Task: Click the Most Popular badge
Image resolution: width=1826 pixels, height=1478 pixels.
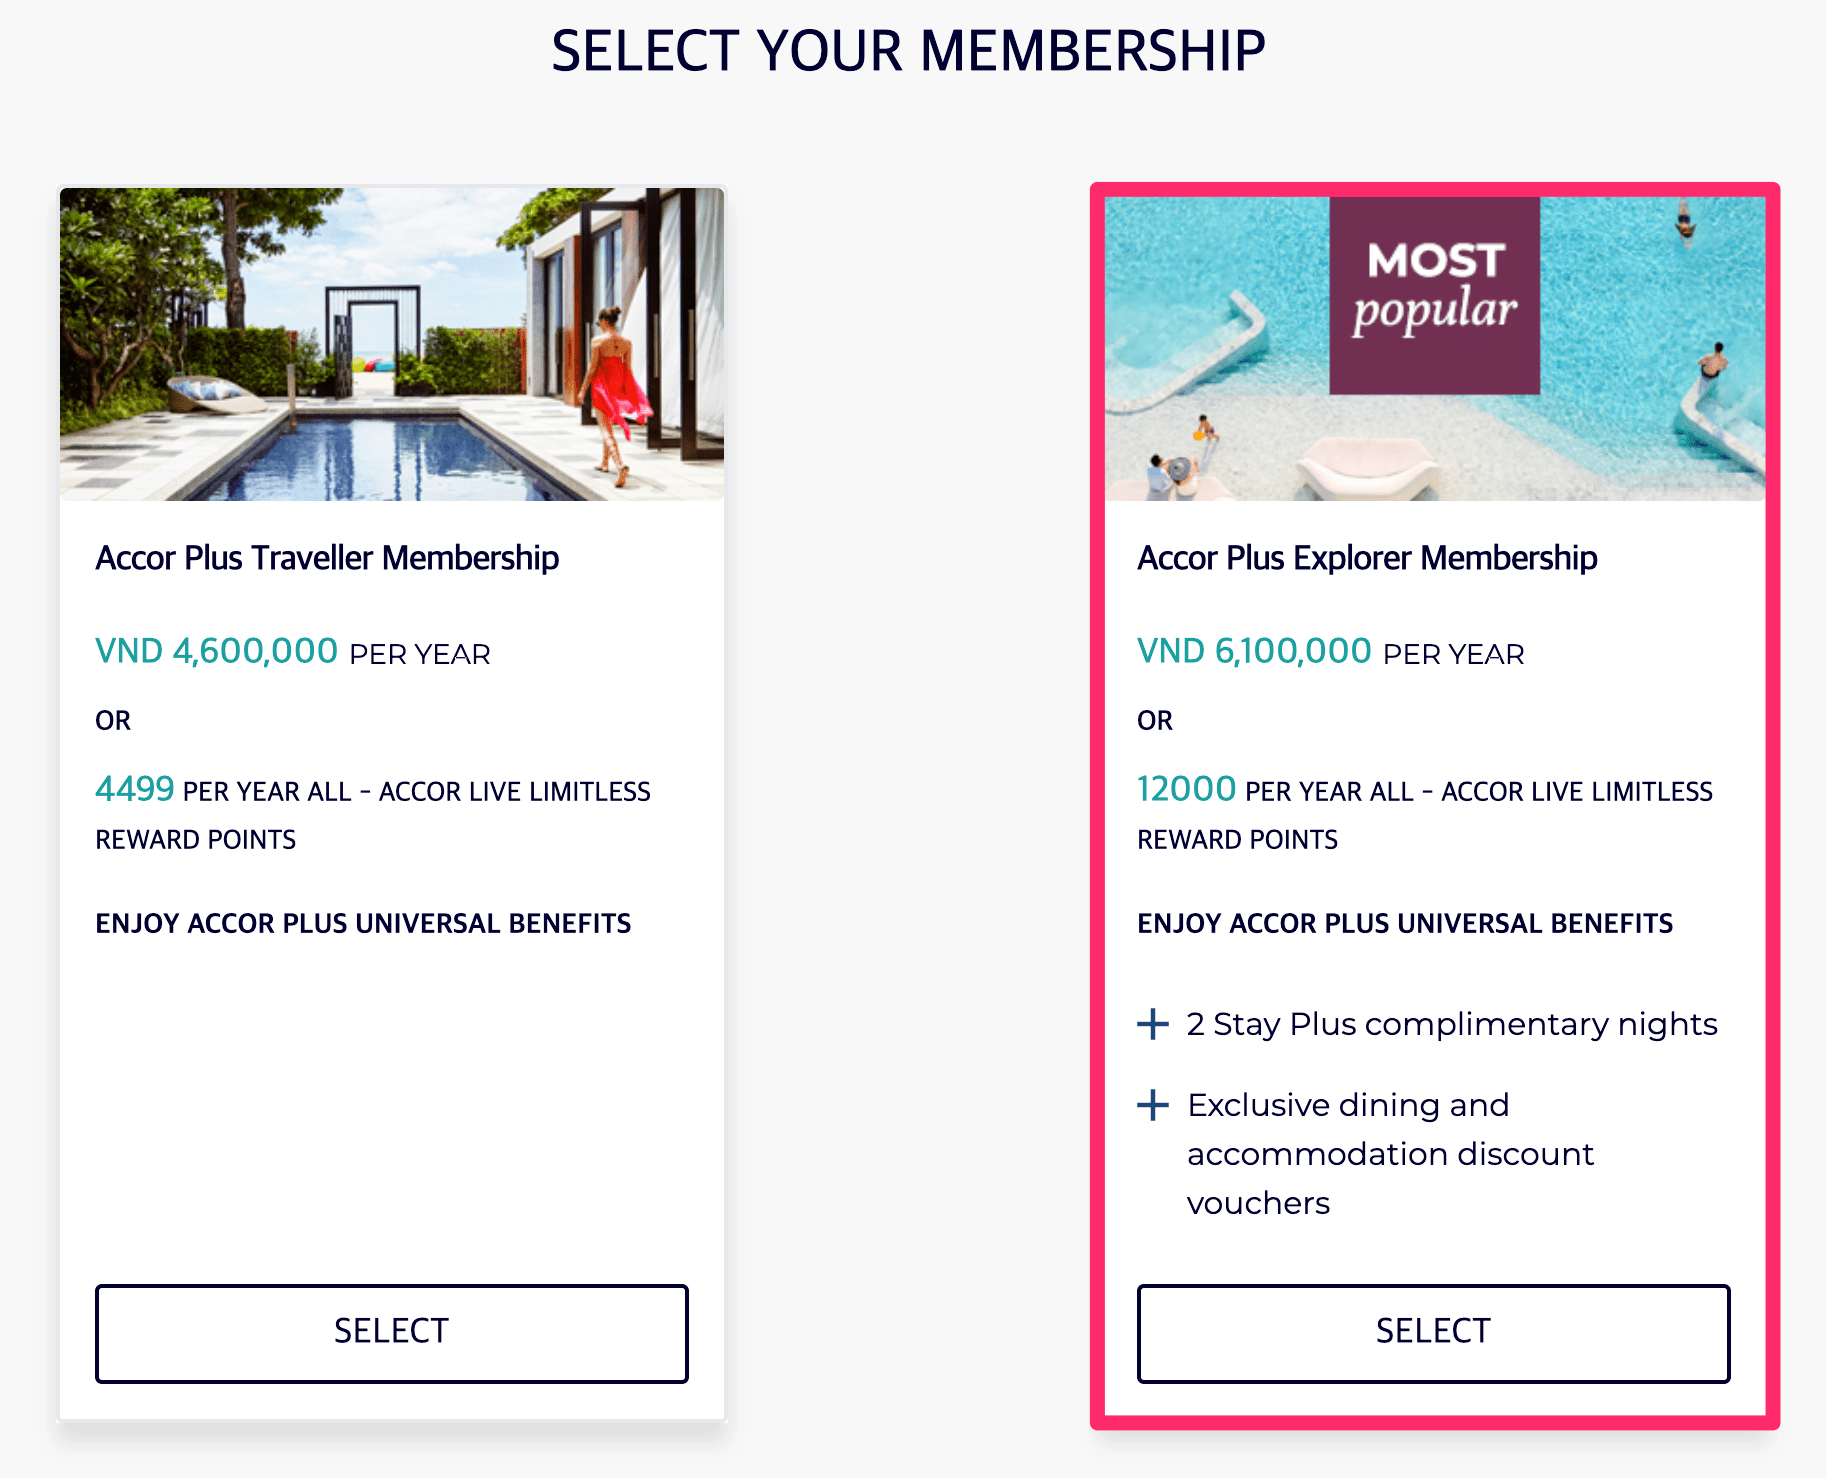Action: (1434, 295)
